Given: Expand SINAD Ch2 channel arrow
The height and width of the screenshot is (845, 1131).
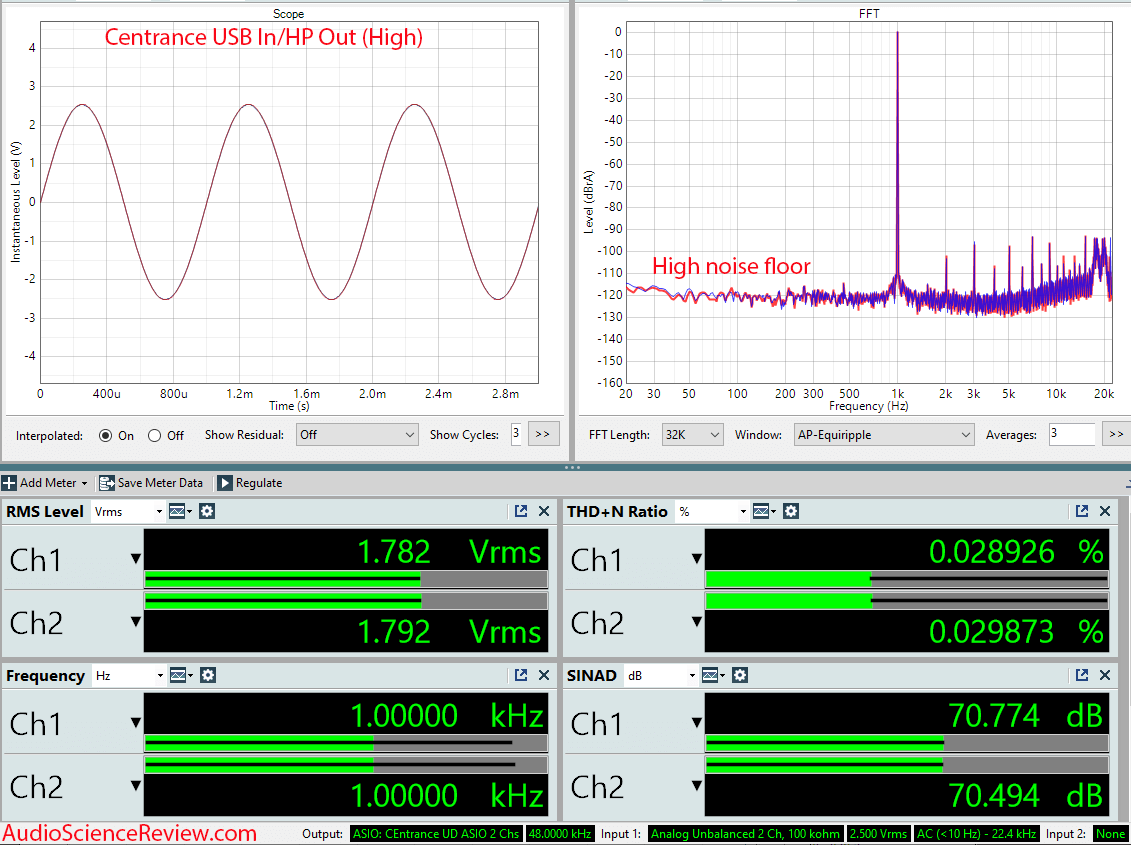Looking at the screenshot, I should (x=696, y=785).
